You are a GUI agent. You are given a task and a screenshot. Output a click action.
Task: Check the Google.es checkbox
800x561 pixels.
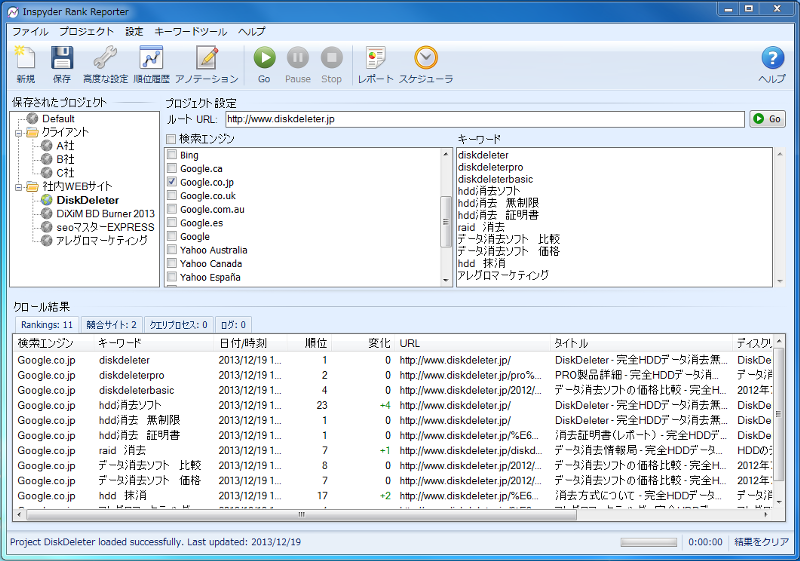point(172,222)
